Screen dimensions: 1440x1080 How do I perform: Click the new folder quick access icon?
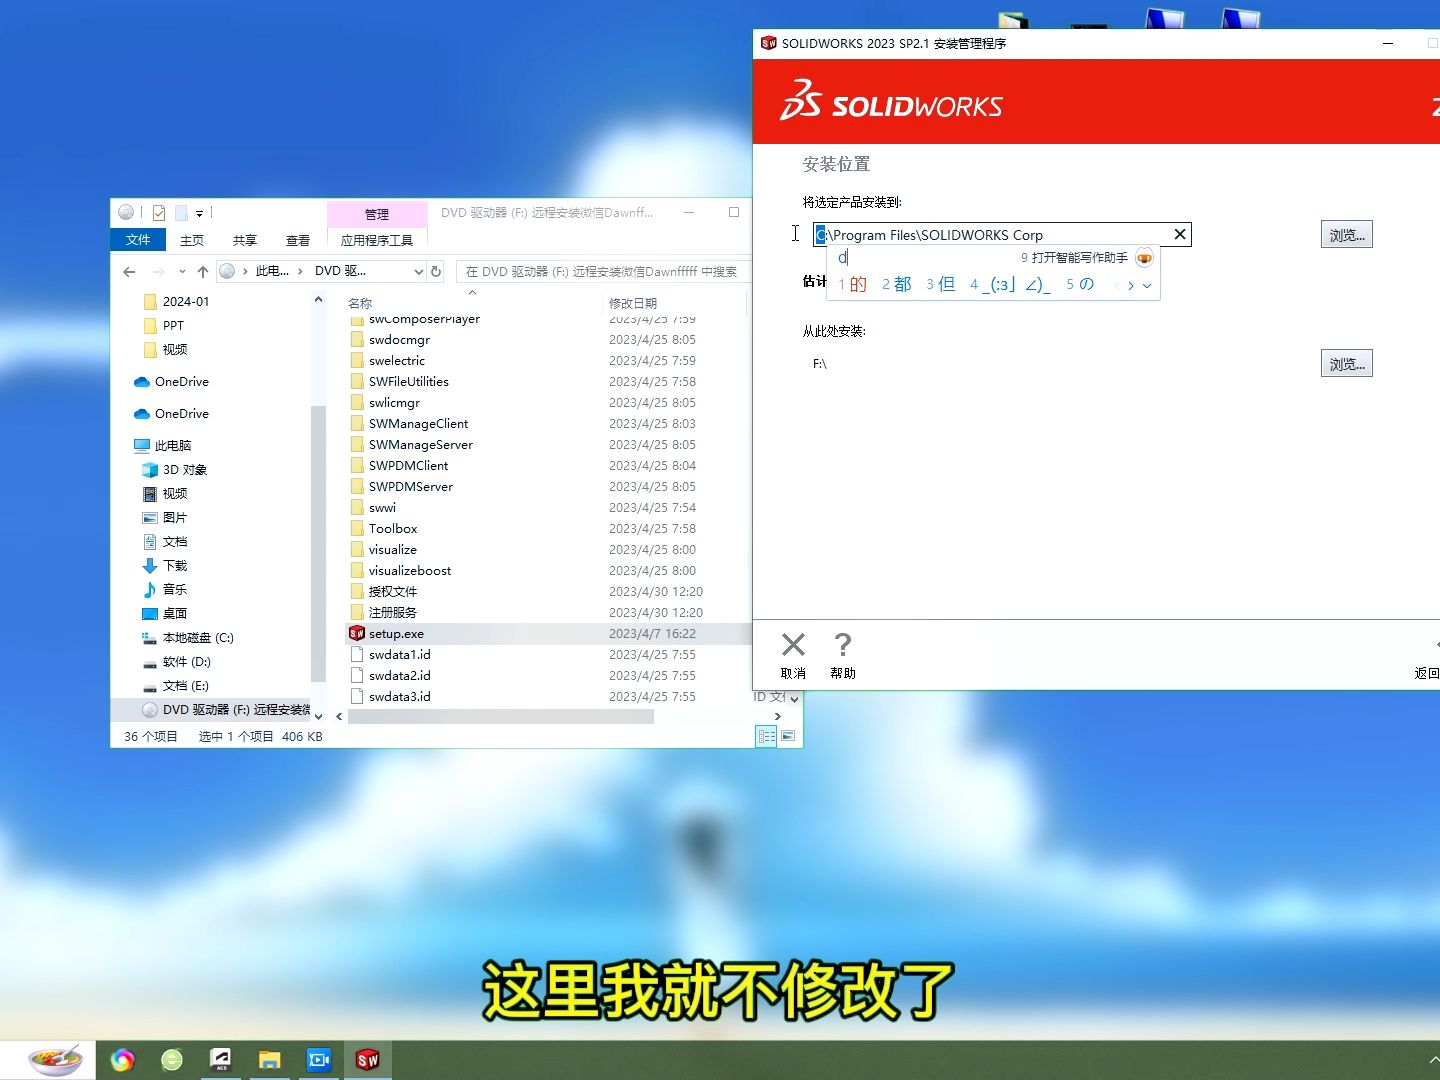pos(181,212)
